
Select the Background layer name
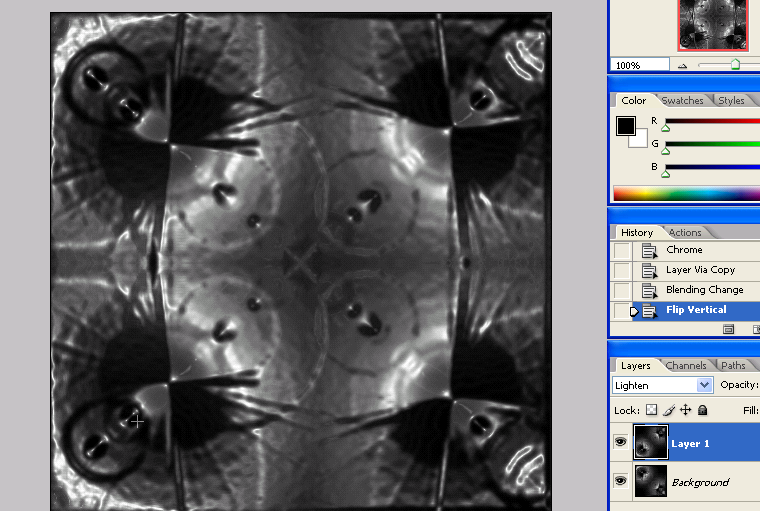[700, 482]
